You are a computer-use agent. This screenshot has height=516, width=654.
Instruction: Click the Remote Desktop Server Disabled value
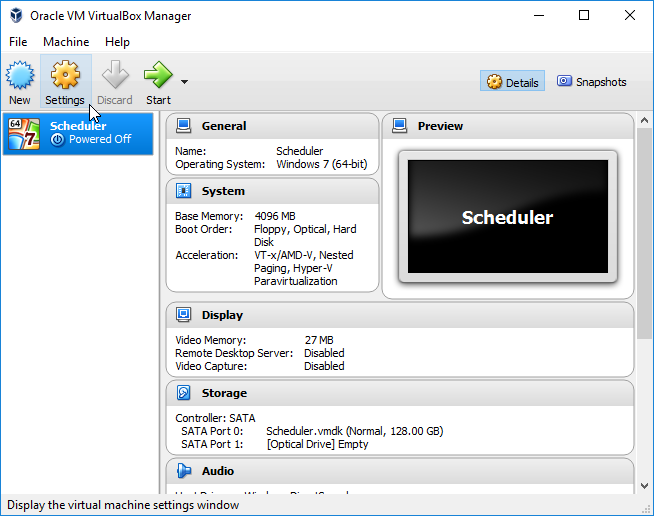click(324, 353)
